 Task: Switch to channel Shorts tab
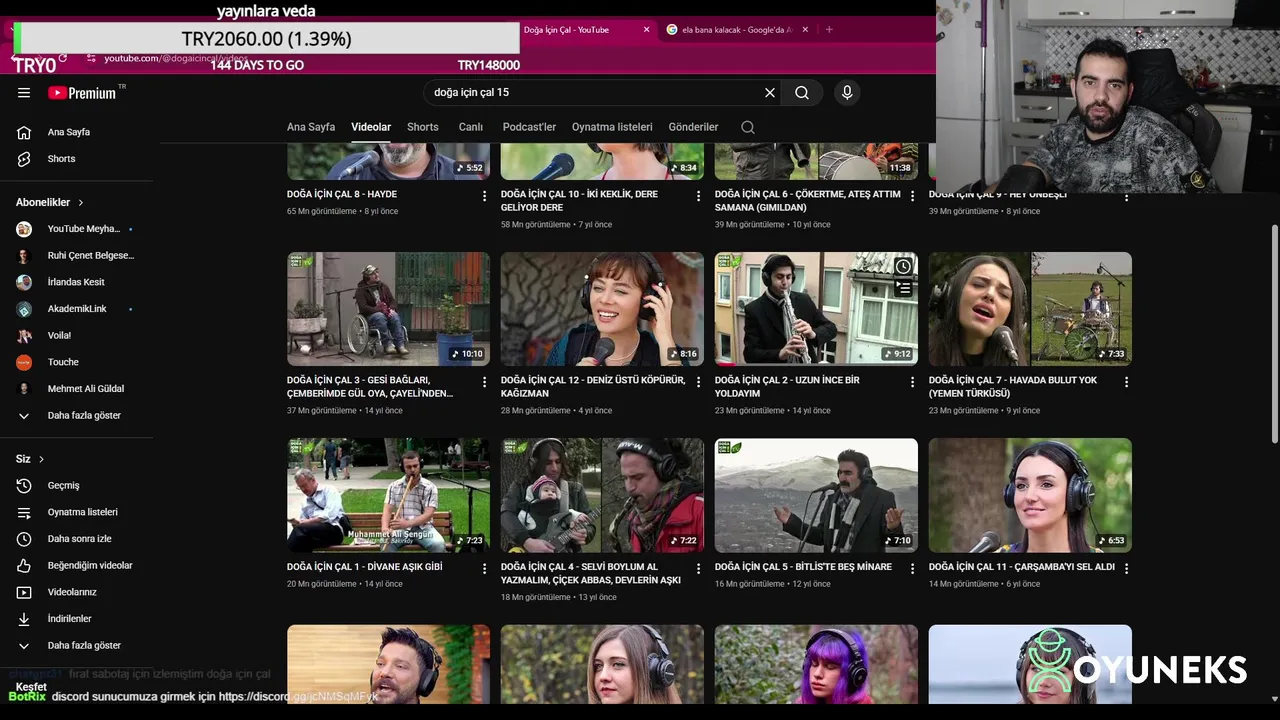tap(423, 127)
